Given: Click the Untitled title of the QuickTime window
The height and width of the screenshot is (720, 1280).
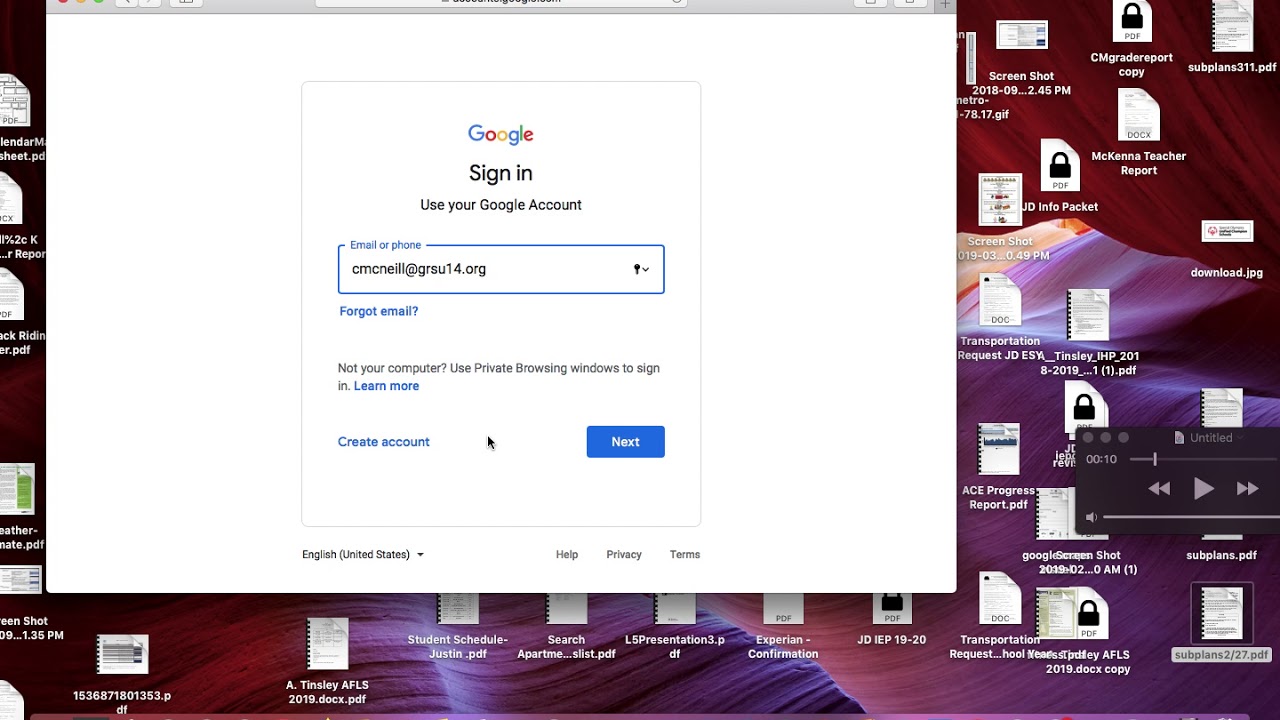Looking at the screenshot, I should point(1210,437).
